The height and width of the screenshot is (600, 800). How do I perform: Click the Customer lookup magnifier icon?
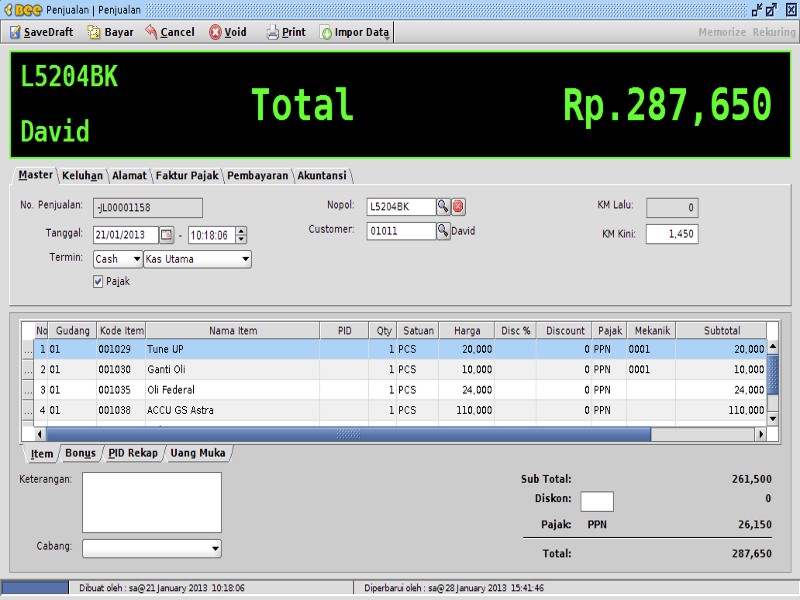point(443,231)
